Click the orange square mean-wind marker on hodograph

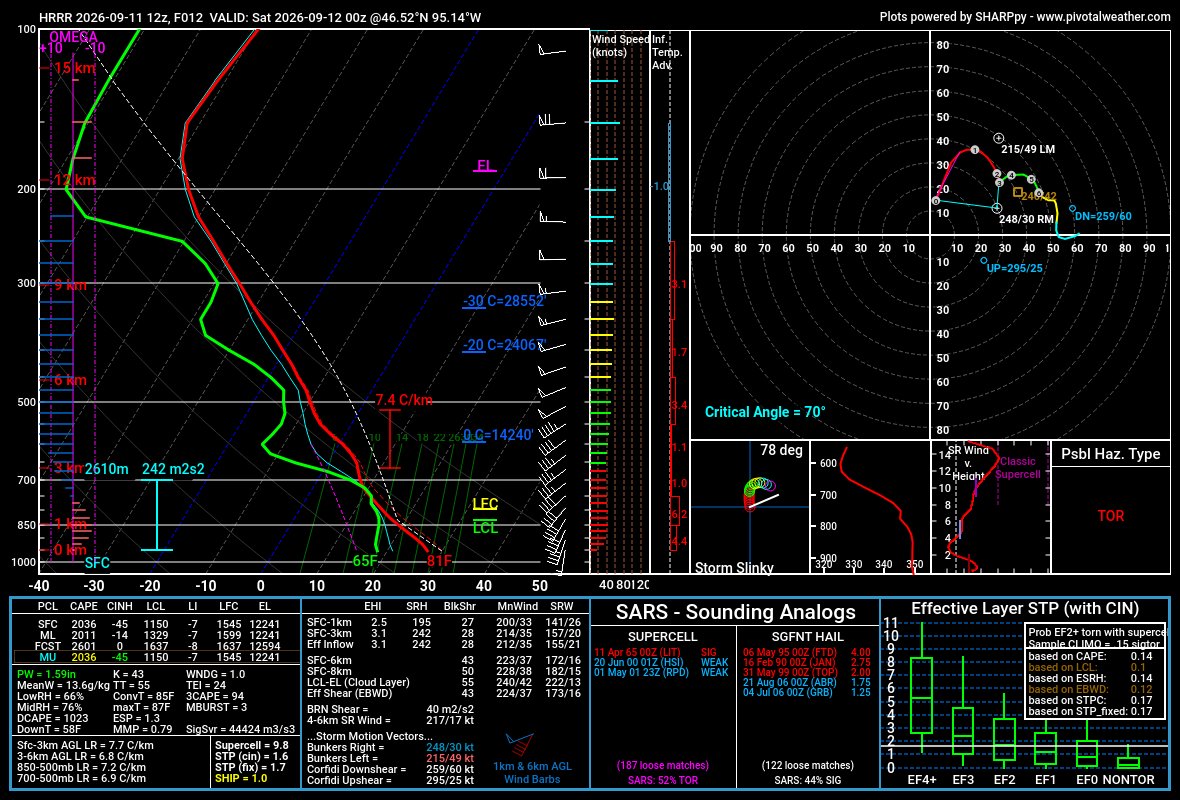click(1017, 193)
